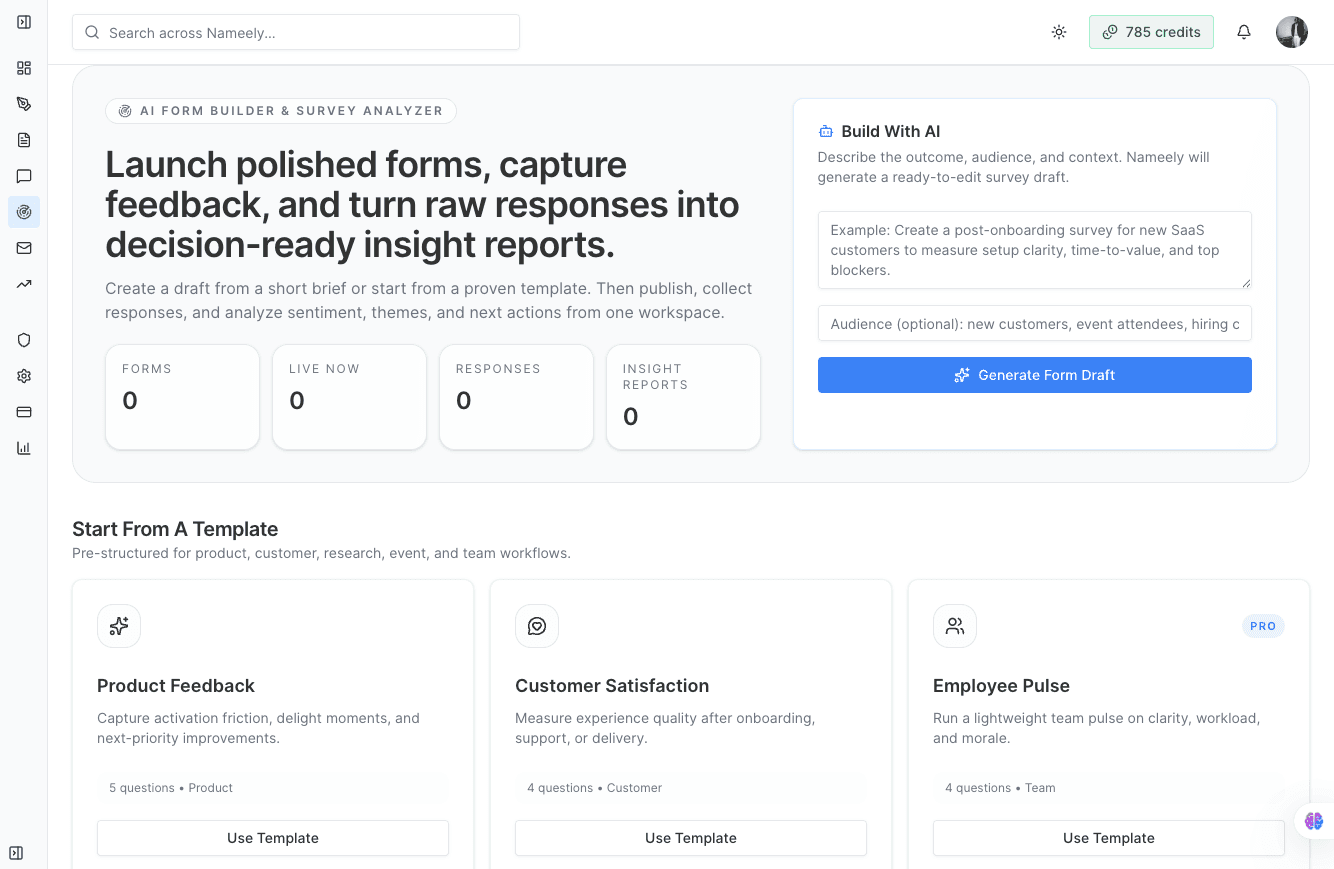The image size is (1334, 869).
Task: Click the Generate Form Draft button
Action: point(1034,375)
